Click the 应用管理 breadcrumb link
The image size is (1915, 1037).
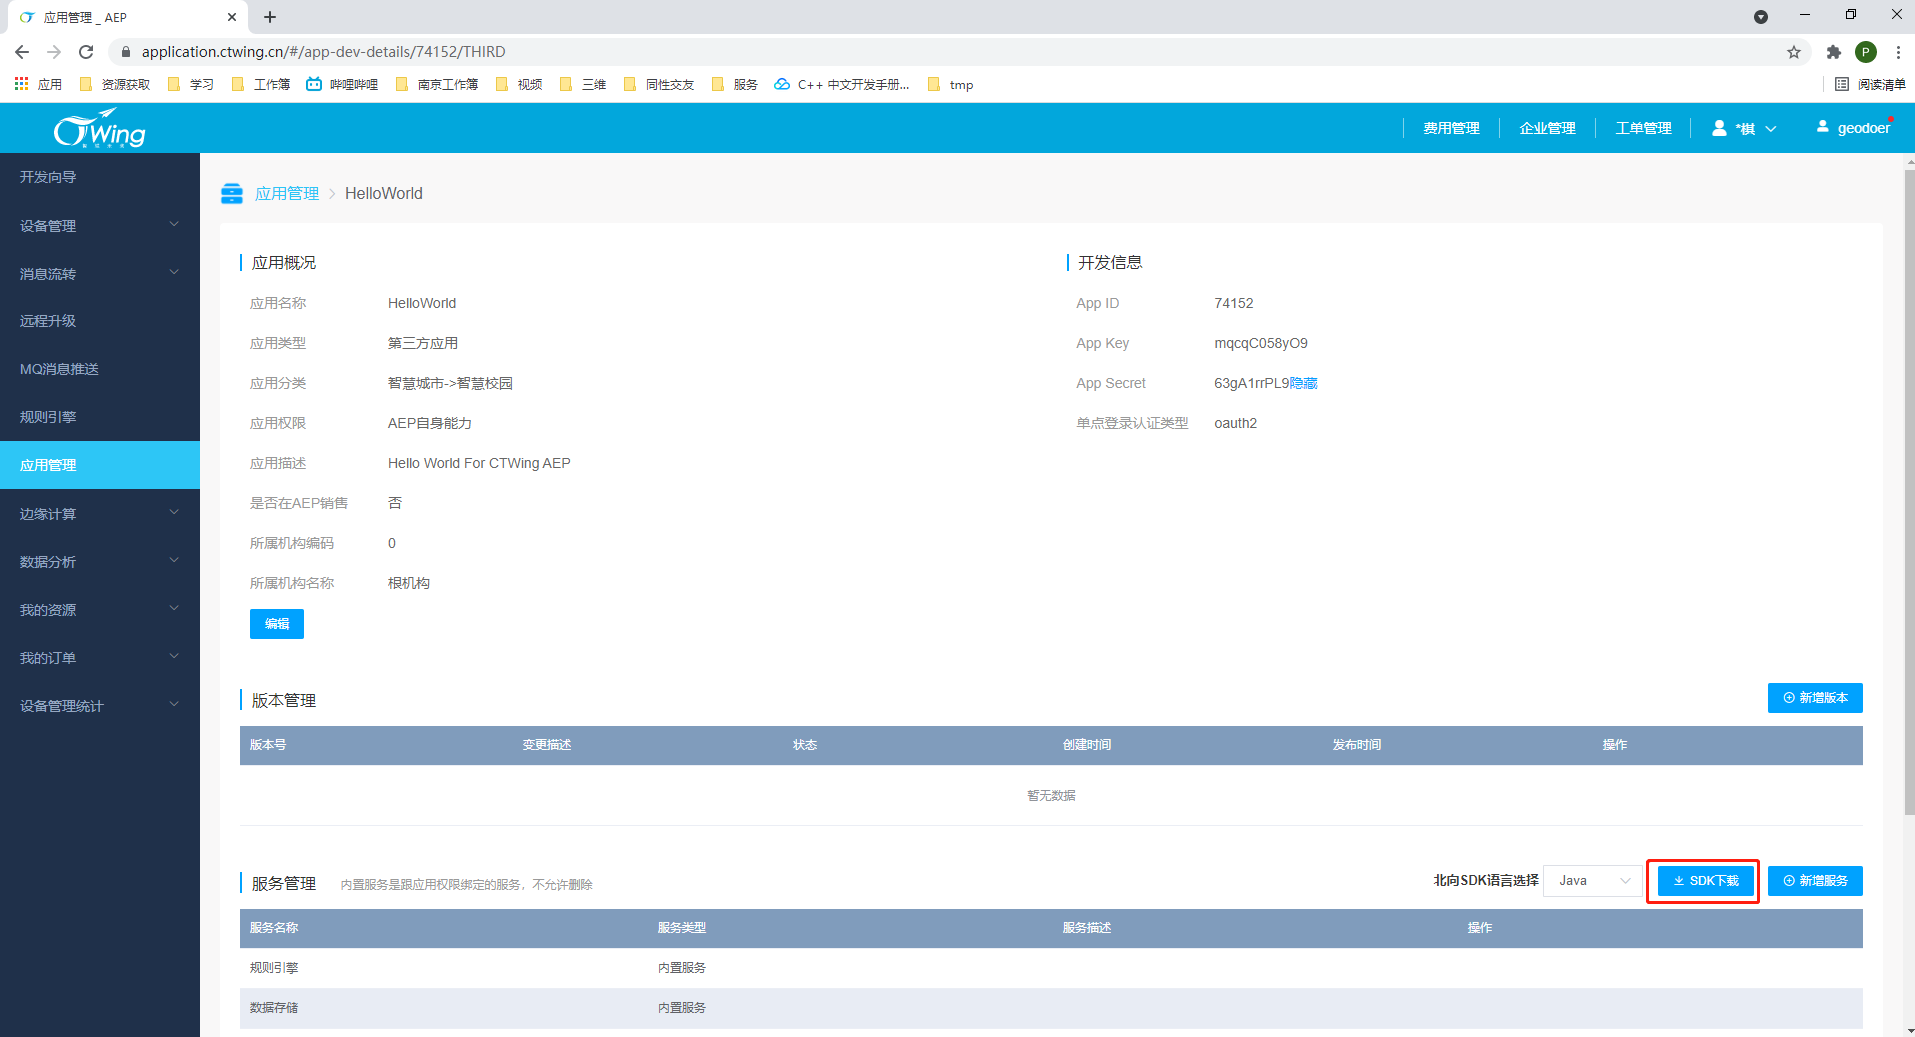point(287,193)
